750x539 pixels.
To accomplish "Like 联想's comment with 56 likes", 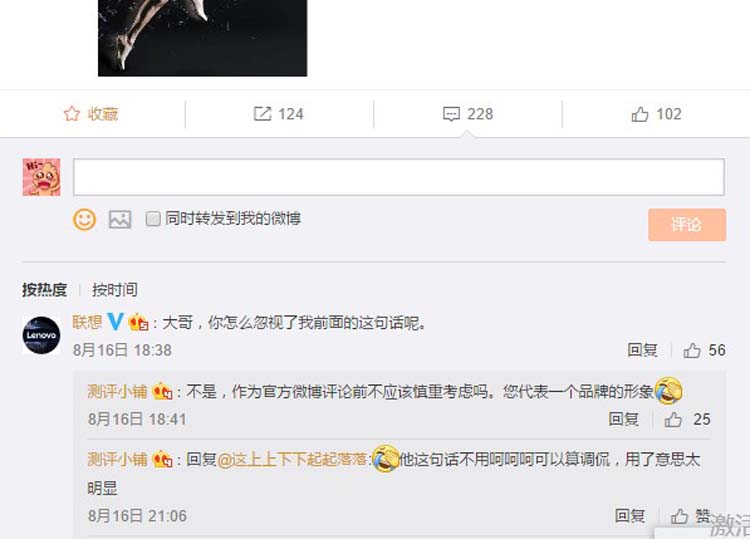I will click(x=692, y=351).
